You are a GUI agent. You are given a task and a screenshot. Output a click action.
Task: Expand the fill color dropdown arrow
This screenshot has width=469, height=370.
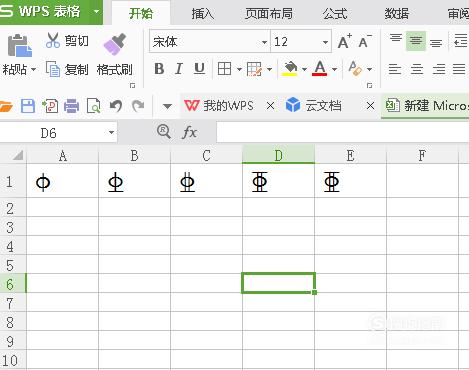point(304,69)
